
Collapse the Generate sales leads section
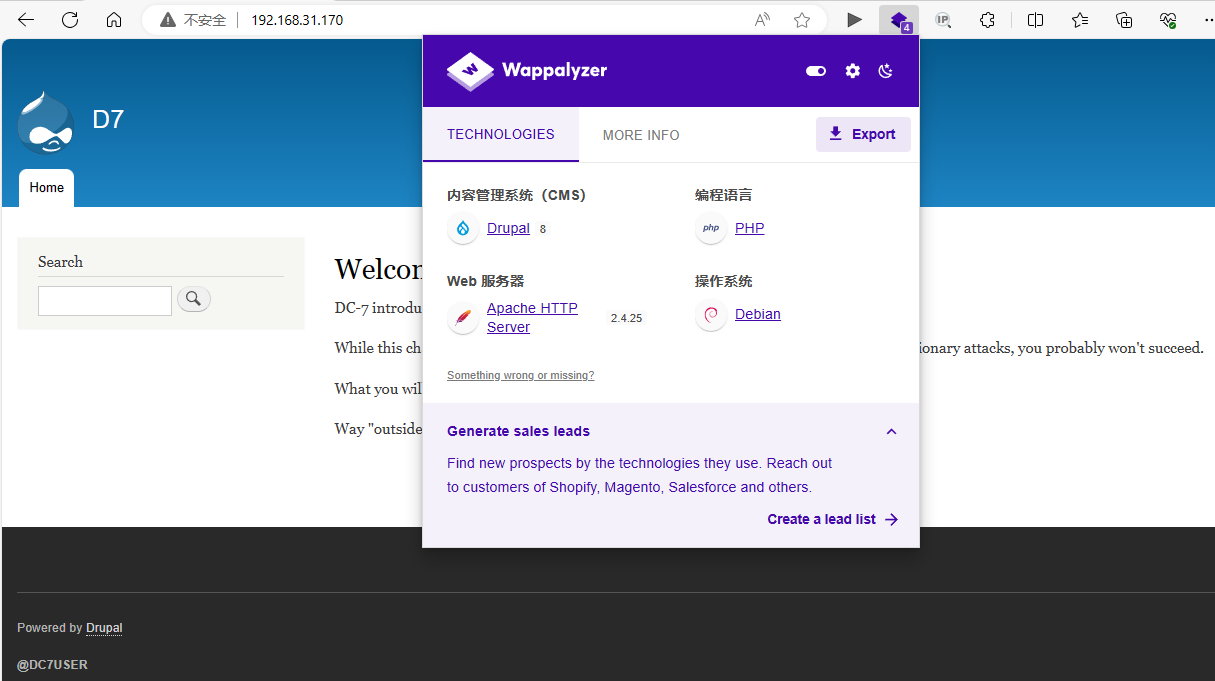(x=891, y=432)
